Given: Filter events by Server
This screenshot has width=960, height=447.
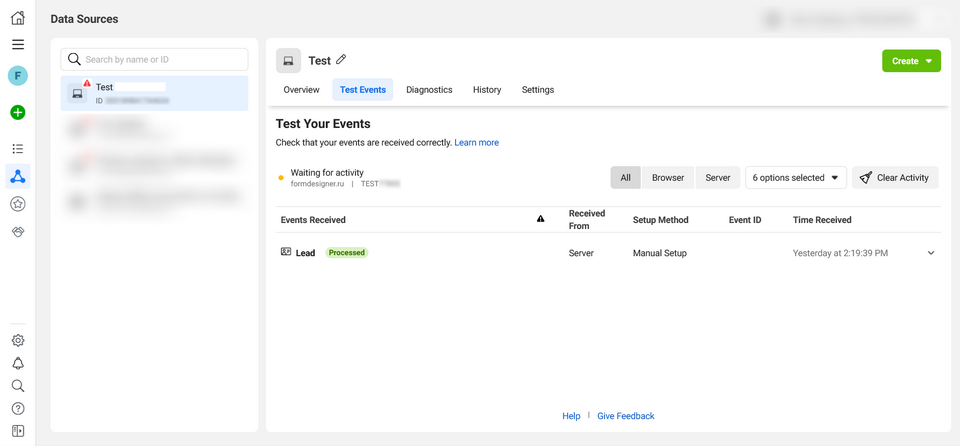Looking at the screenshot, I should [x=718, y=178].
